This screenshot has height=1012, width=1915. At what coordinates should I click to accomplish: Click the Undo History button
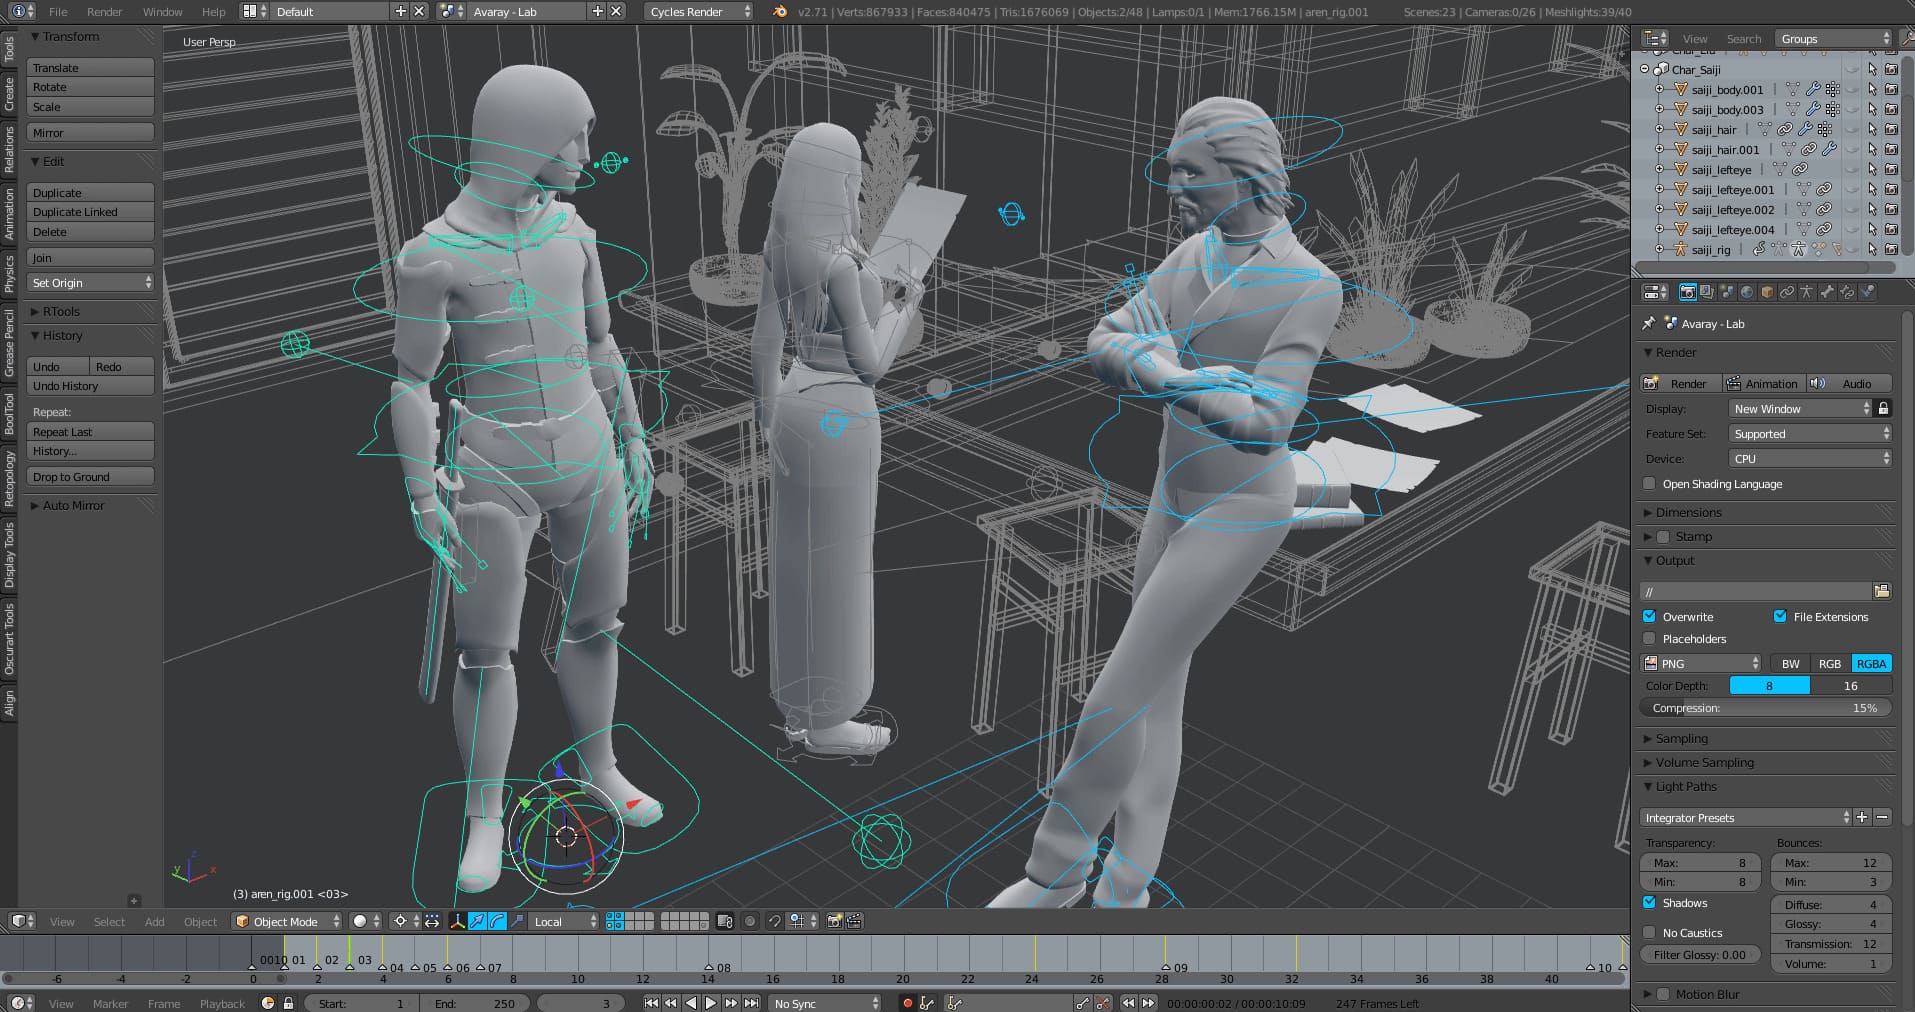89,385
